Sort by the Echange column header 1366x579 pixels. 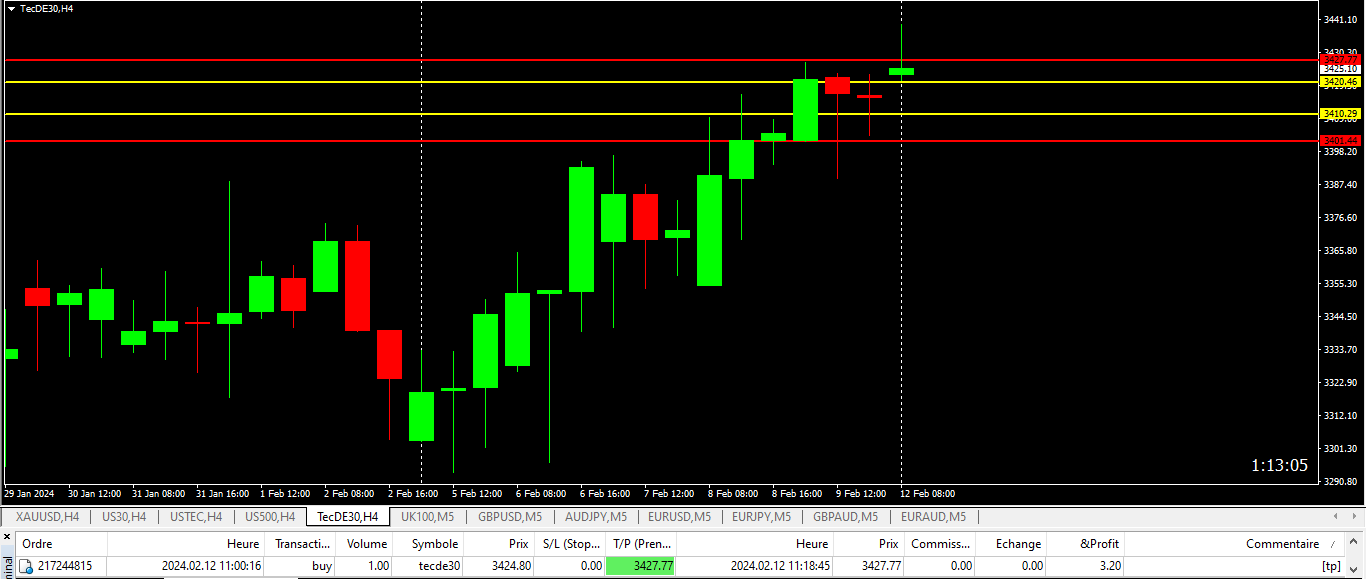[x=1011, y=544]
